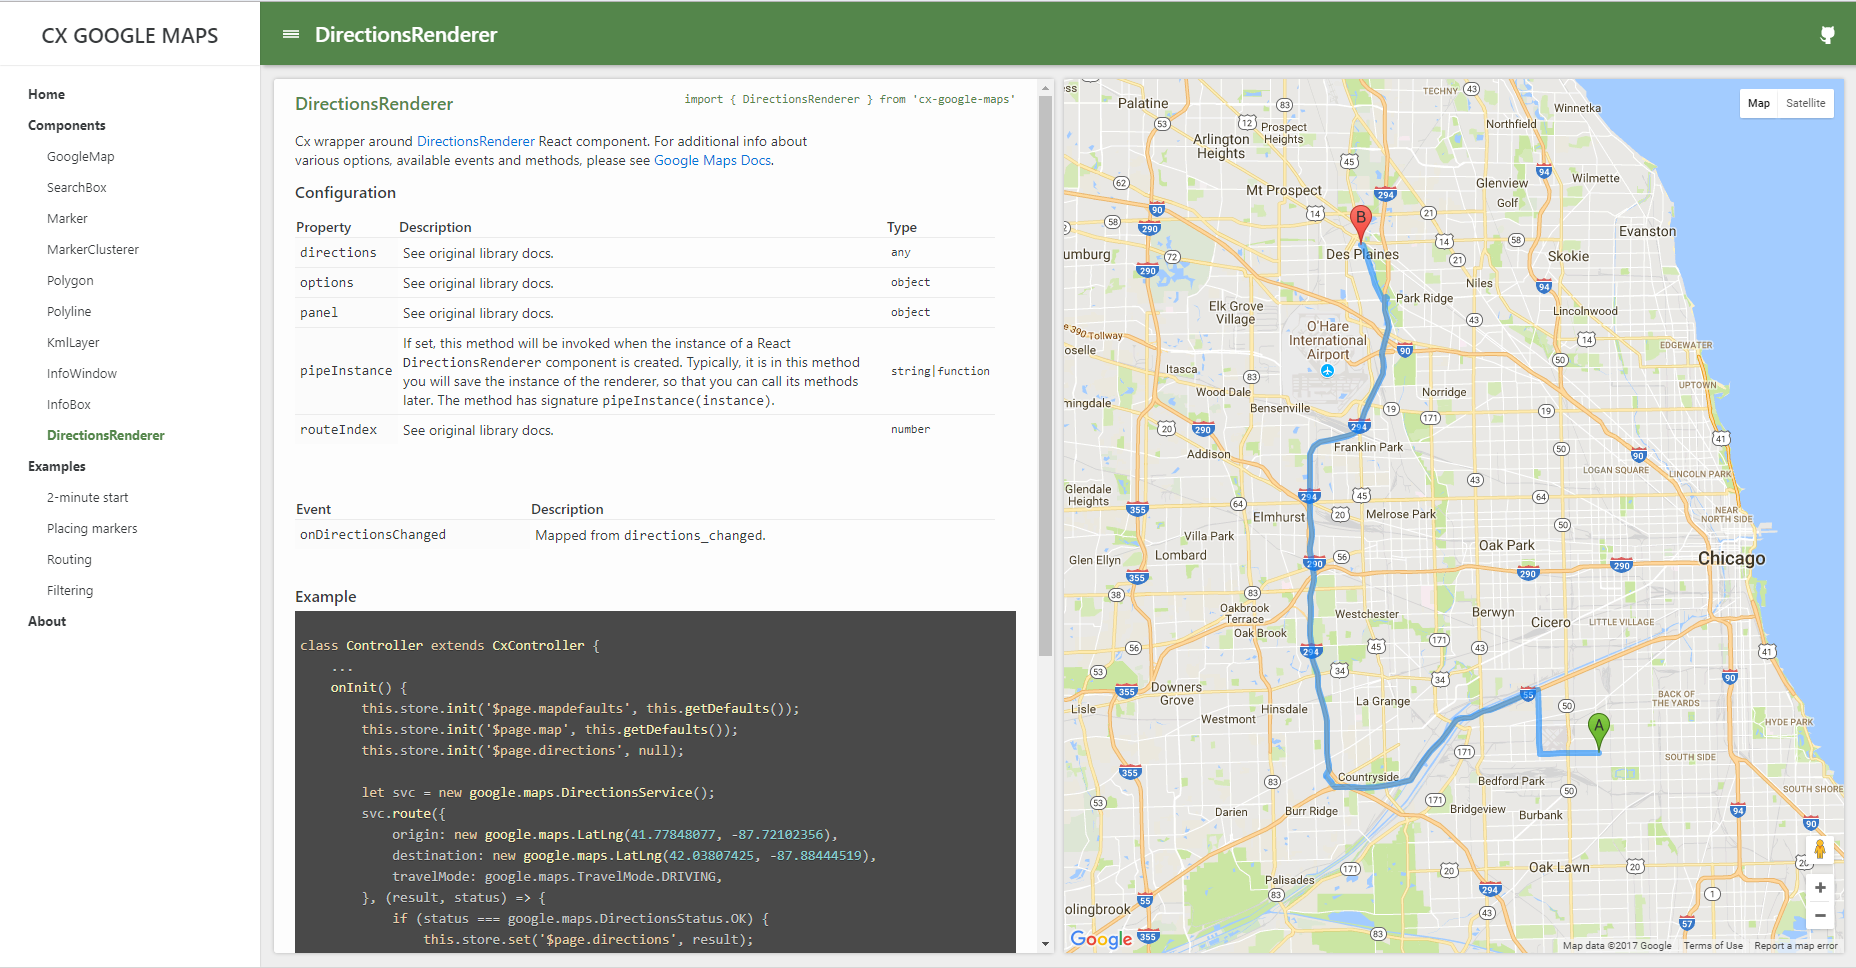Screen dimensions: 1856x968
Task: Open the KmlLayer component page
Action: tap(73, 342)
